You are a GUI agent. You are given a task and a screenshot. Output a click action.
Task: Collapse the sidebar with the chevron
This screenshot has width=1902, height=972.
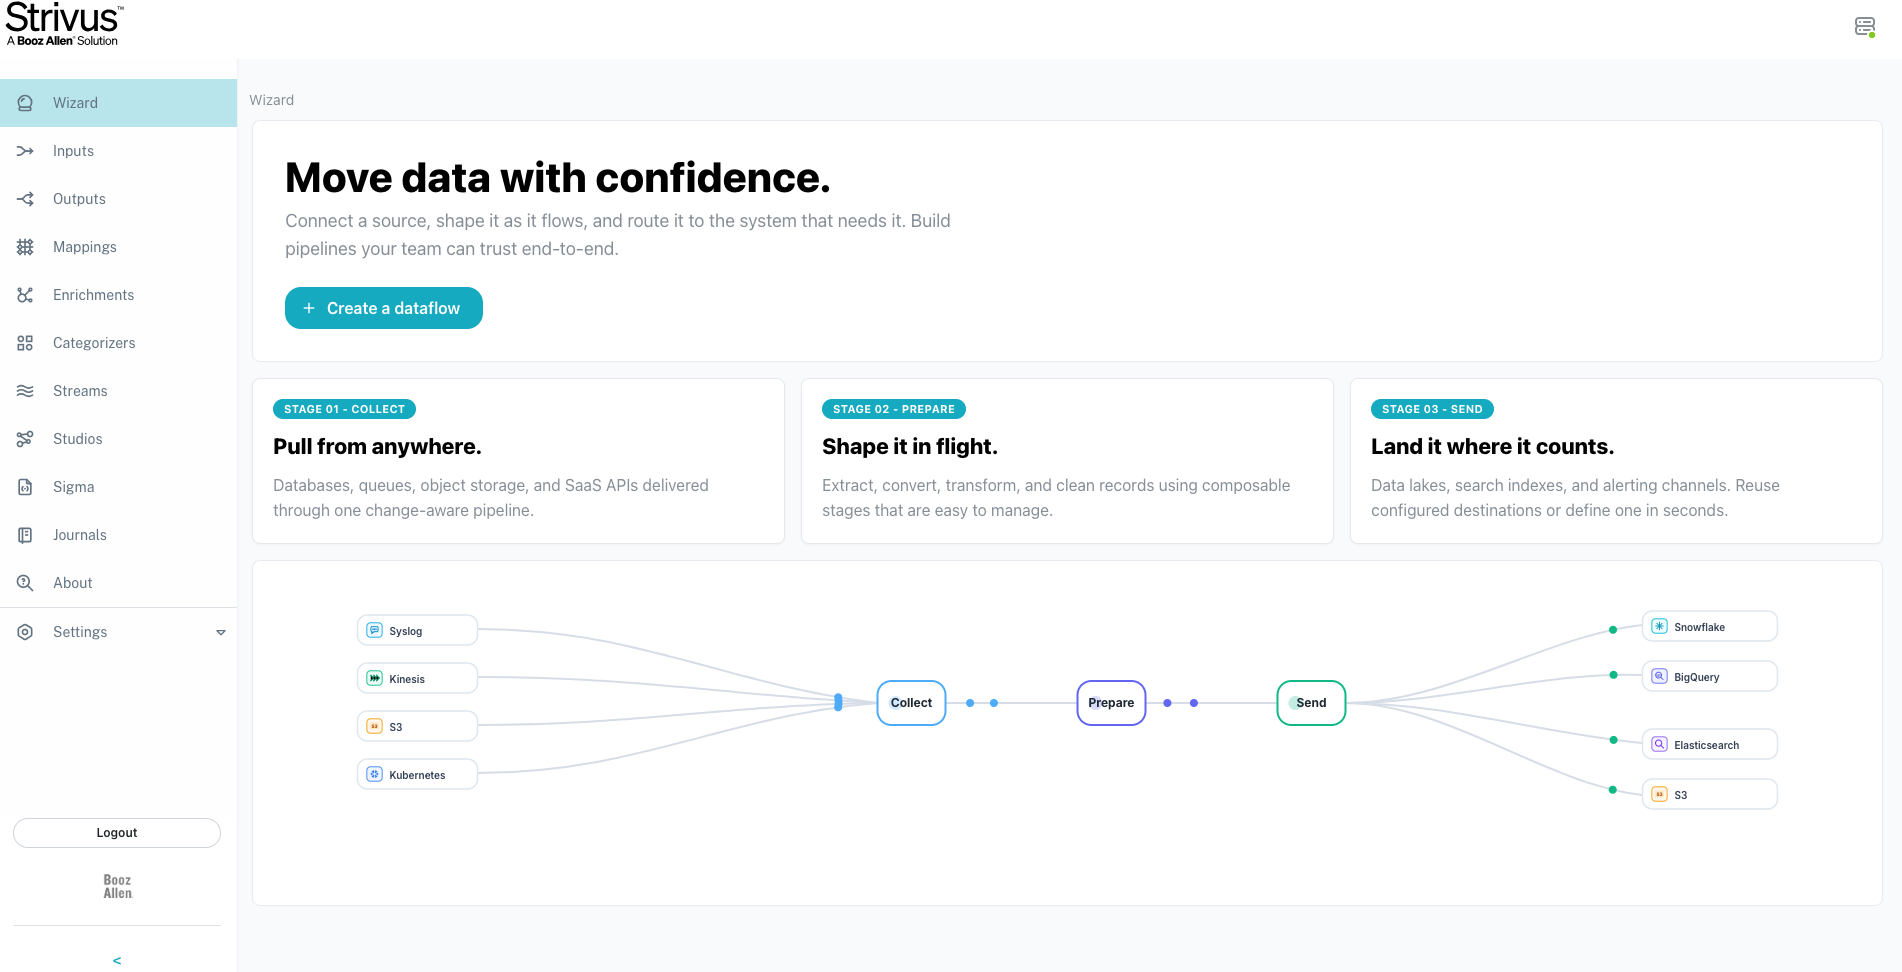117,960
